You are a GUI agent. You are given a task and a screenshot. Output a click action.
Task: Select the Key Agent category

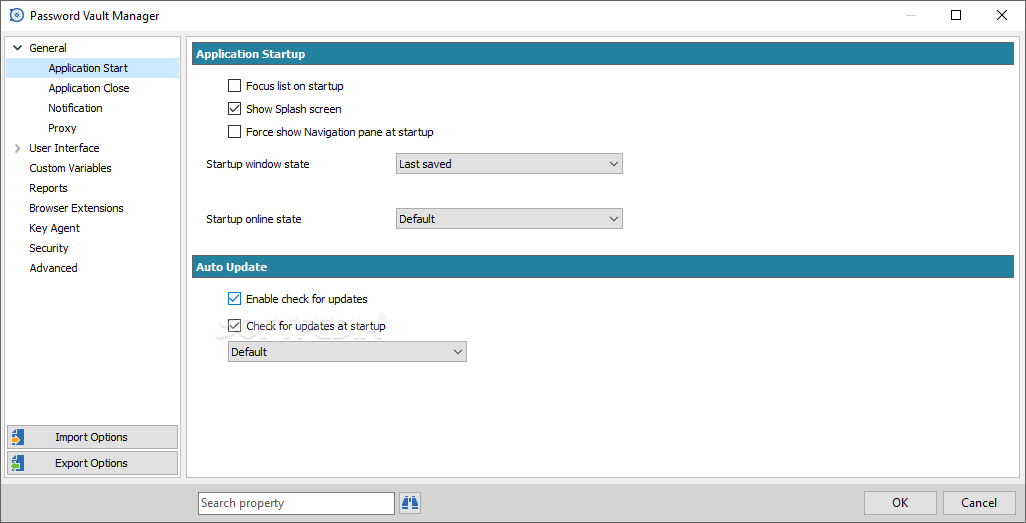point(54,228)
